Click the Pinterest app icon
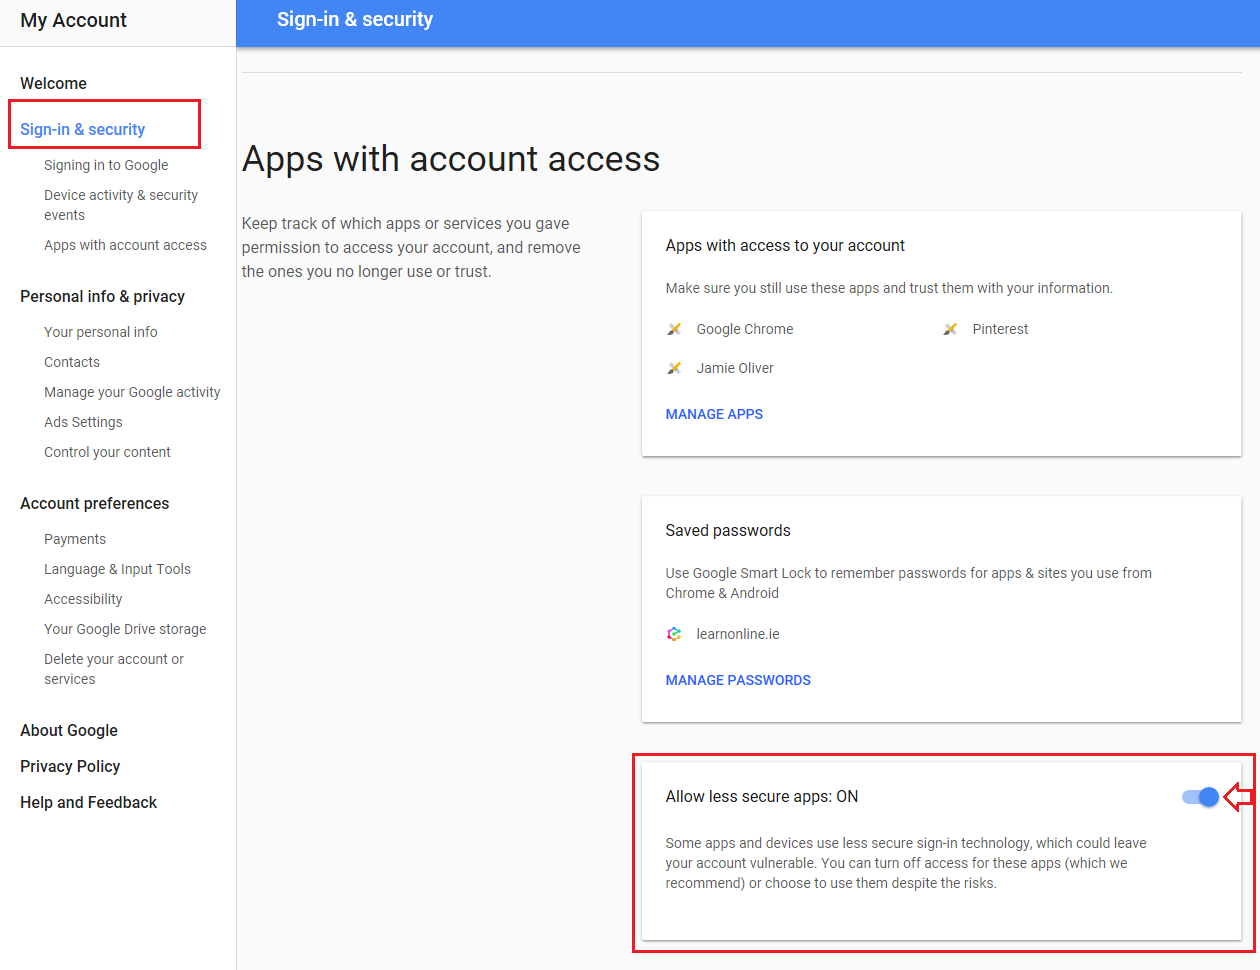Screen dimensions: 1260x970 click(950, 329)
